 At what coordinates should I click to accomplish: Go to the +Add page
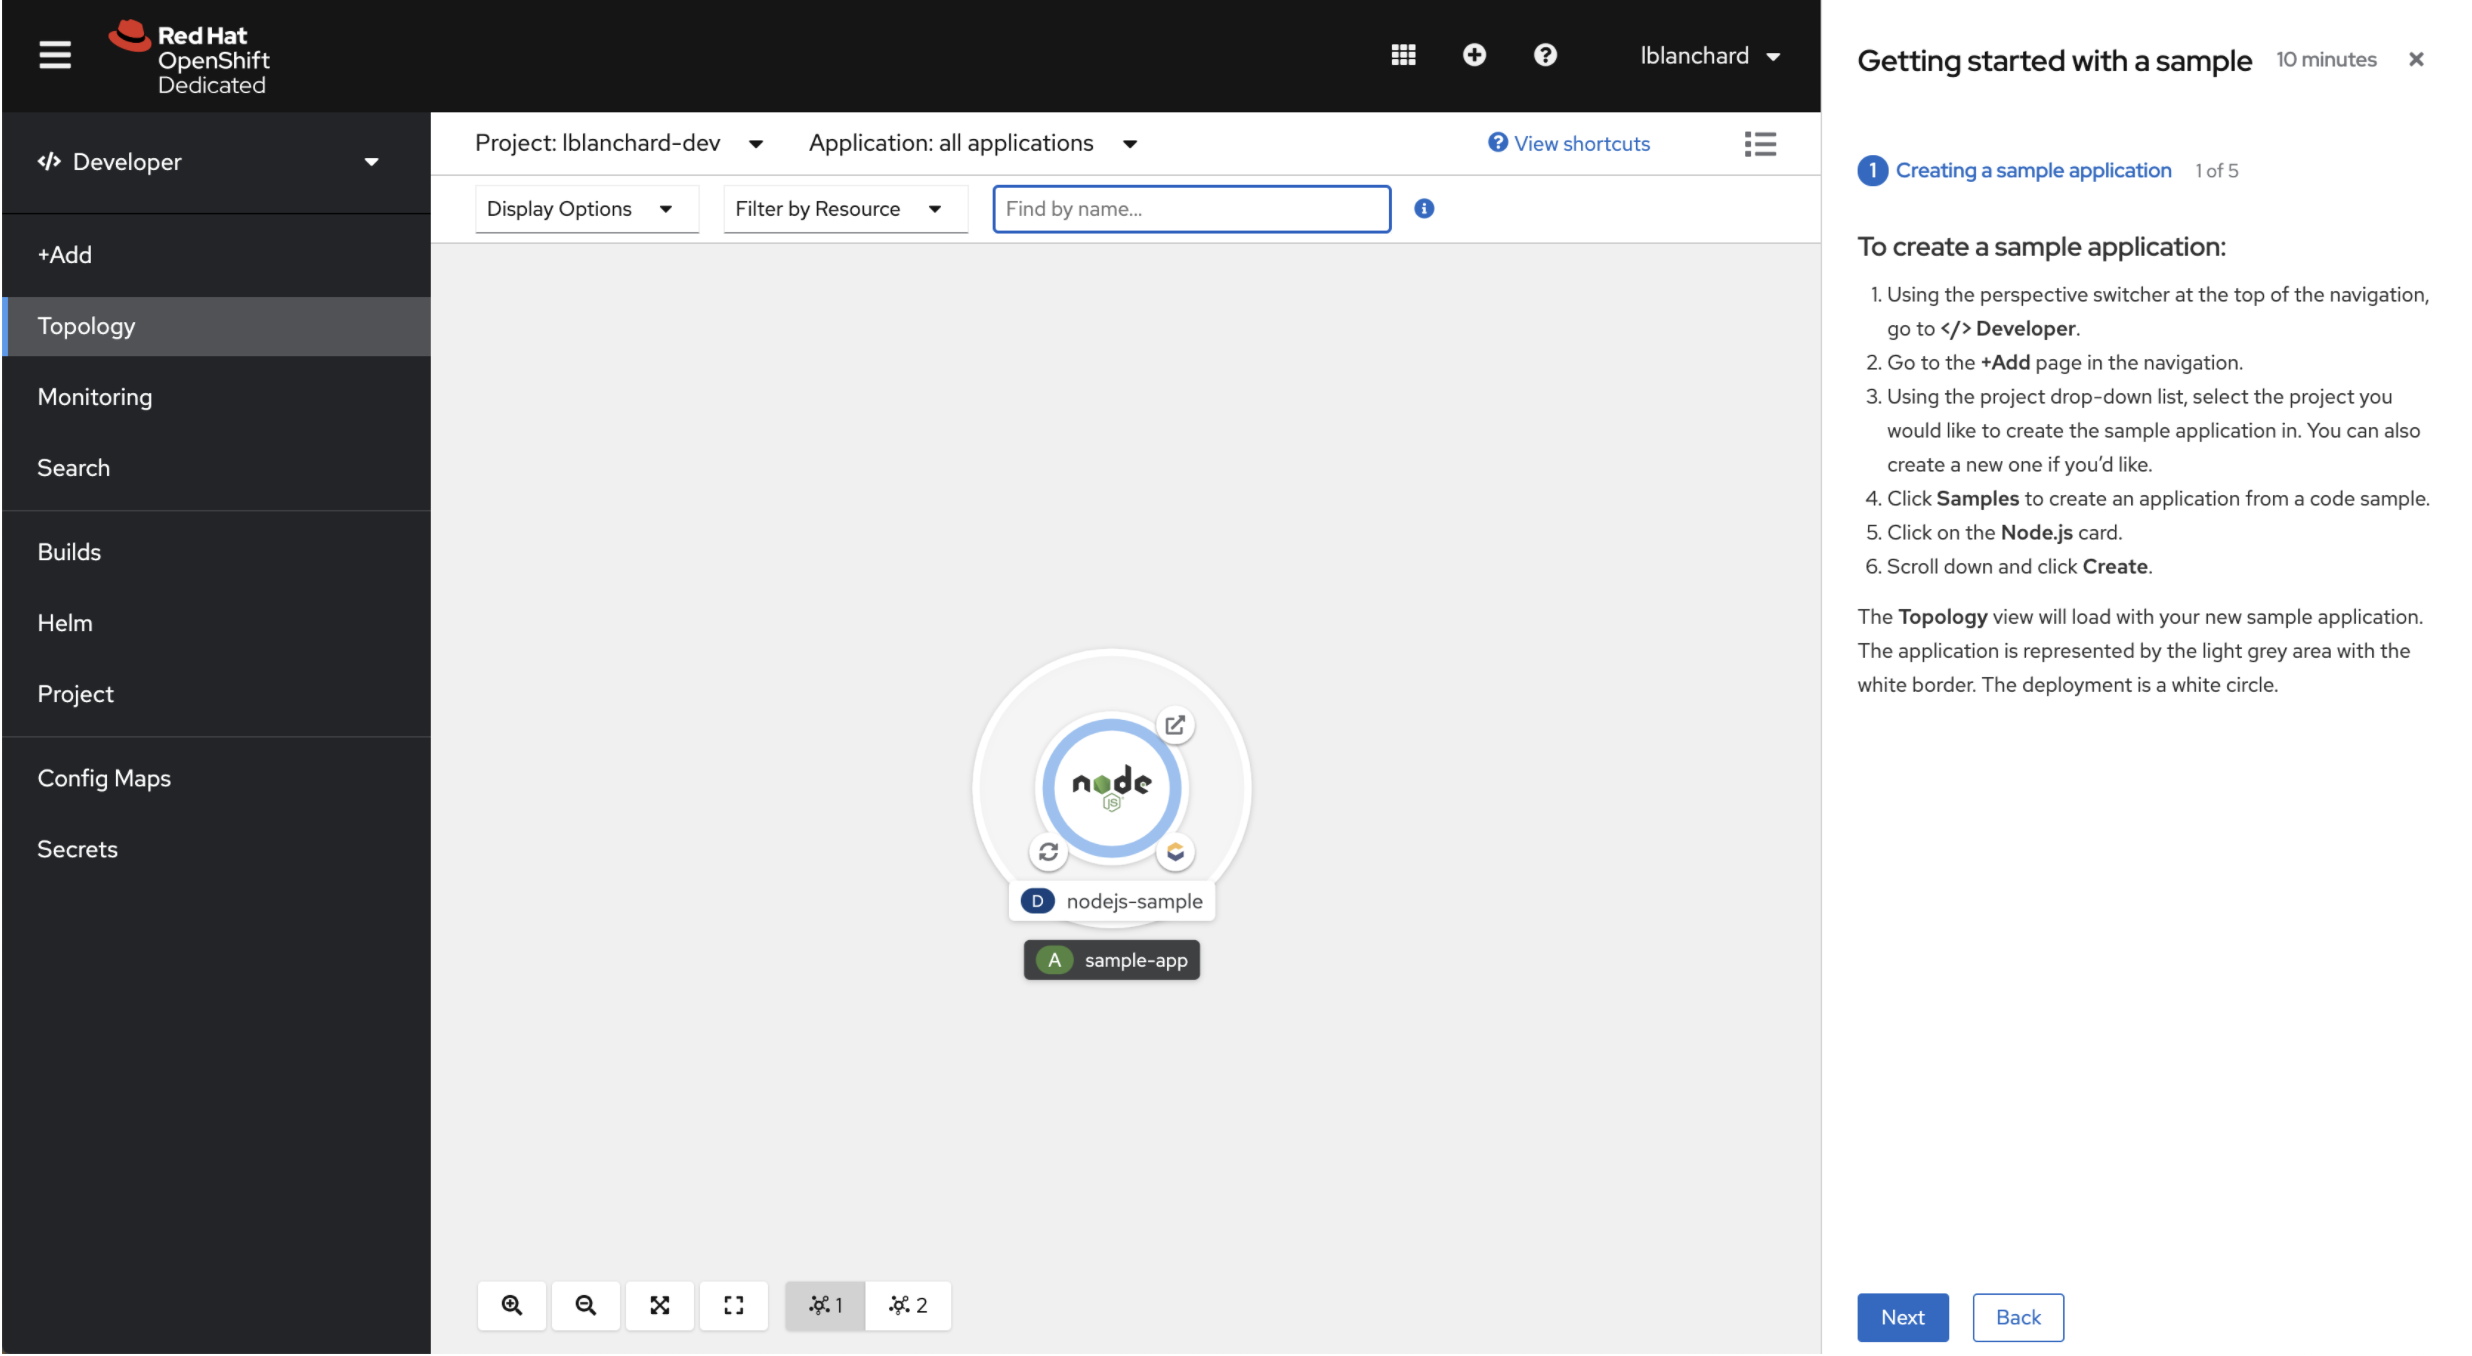[x=216, y=255]
